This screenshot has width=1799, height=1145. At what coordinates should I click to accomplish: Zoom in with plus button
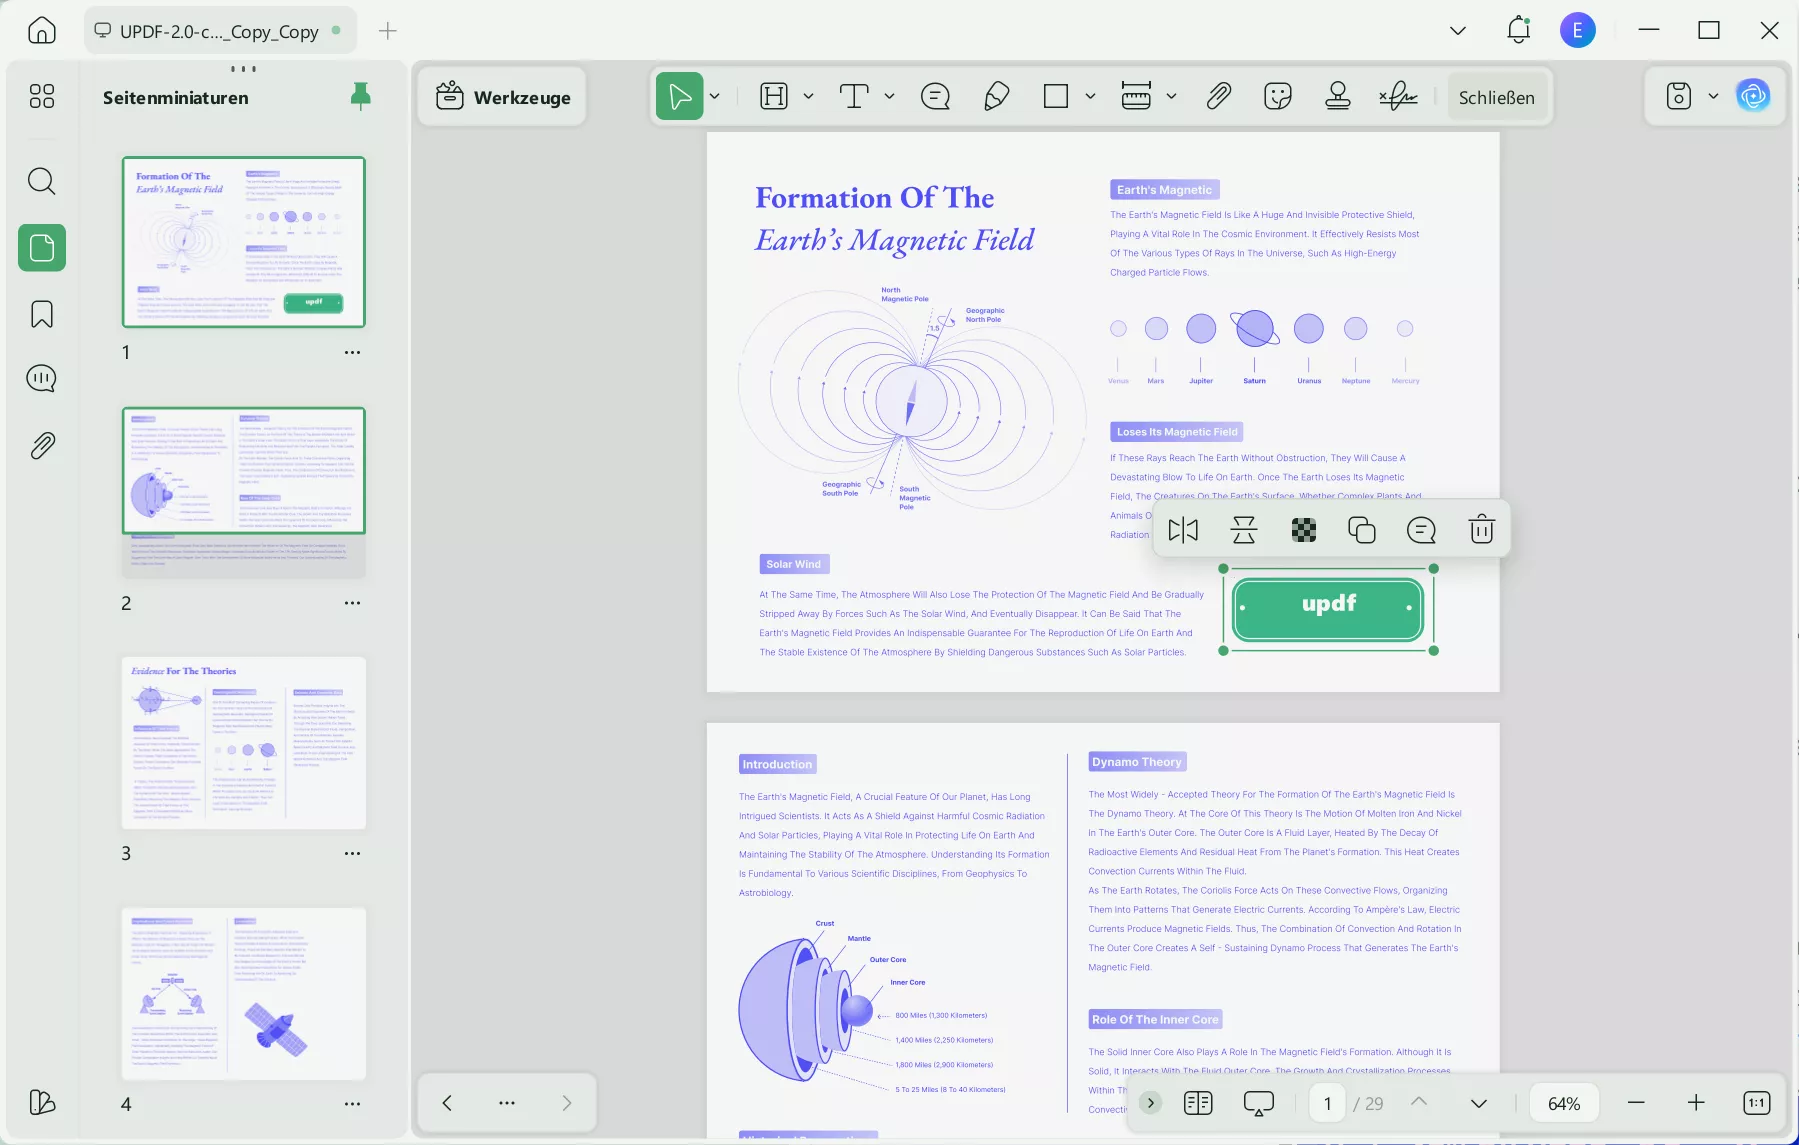coord(1696,1103)
